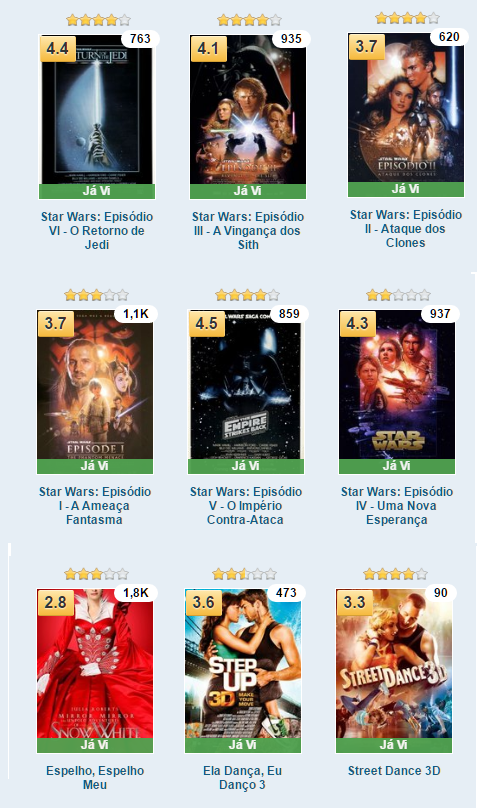Click the 3.7 score badge on Ataque dos Clones
Screen dimensions: 477x808
pos(366,46)
